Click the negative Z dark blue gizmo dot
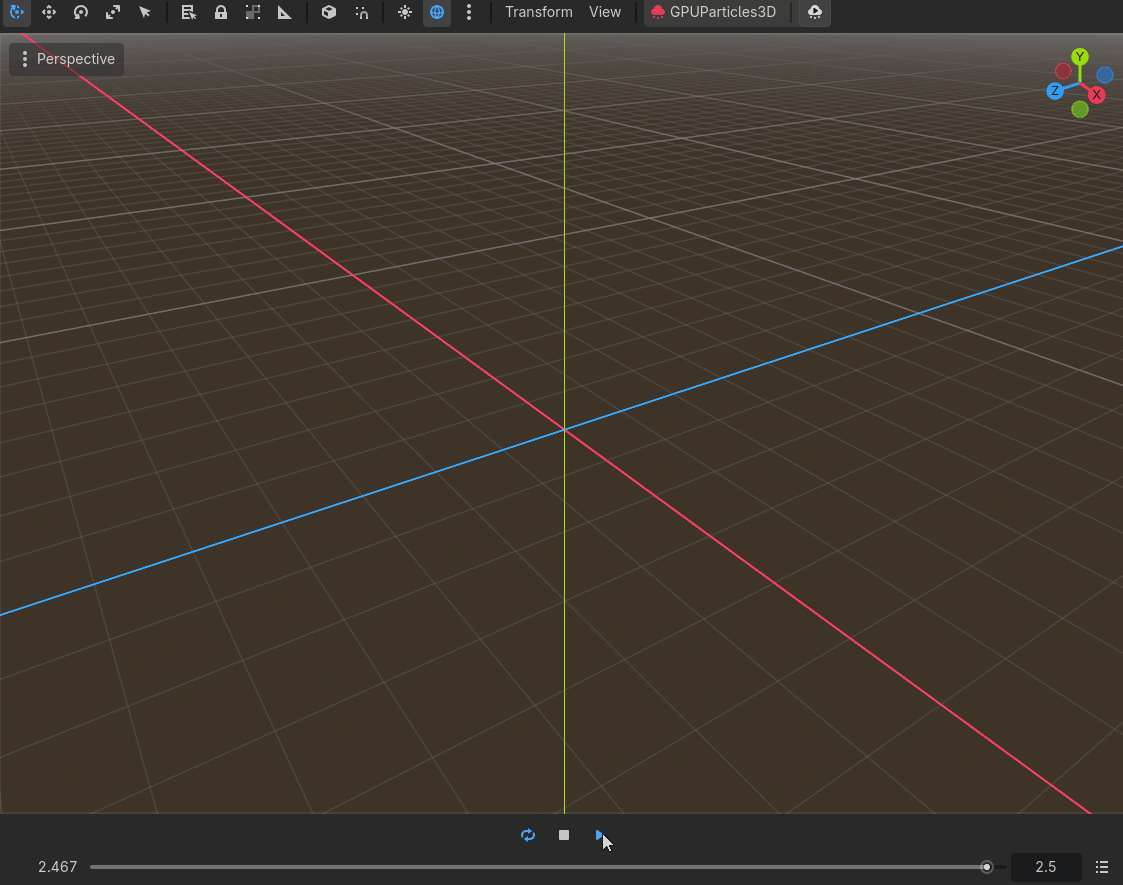Image resolution: width=1123 pixels, height=885 pixels. [1104, 74]
